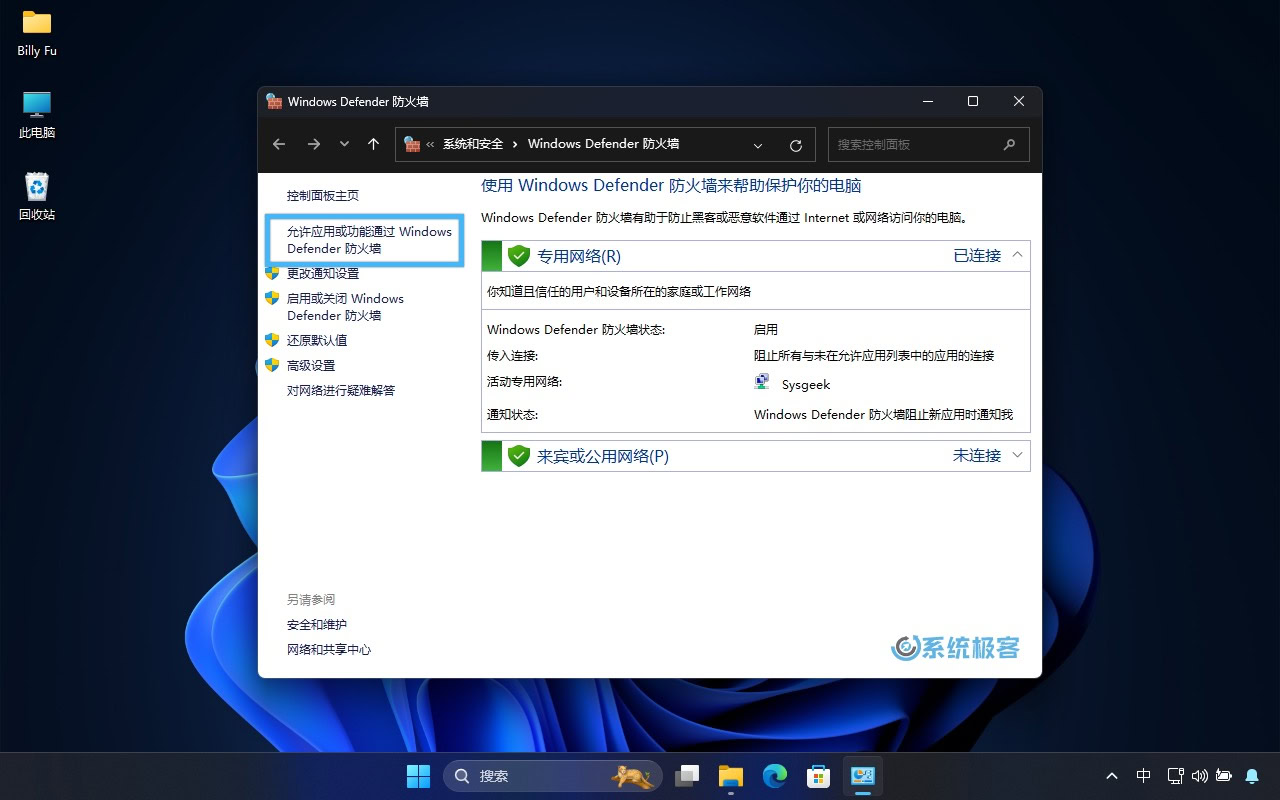
Task: Open network status tray icon
Action: (1176, 776)
